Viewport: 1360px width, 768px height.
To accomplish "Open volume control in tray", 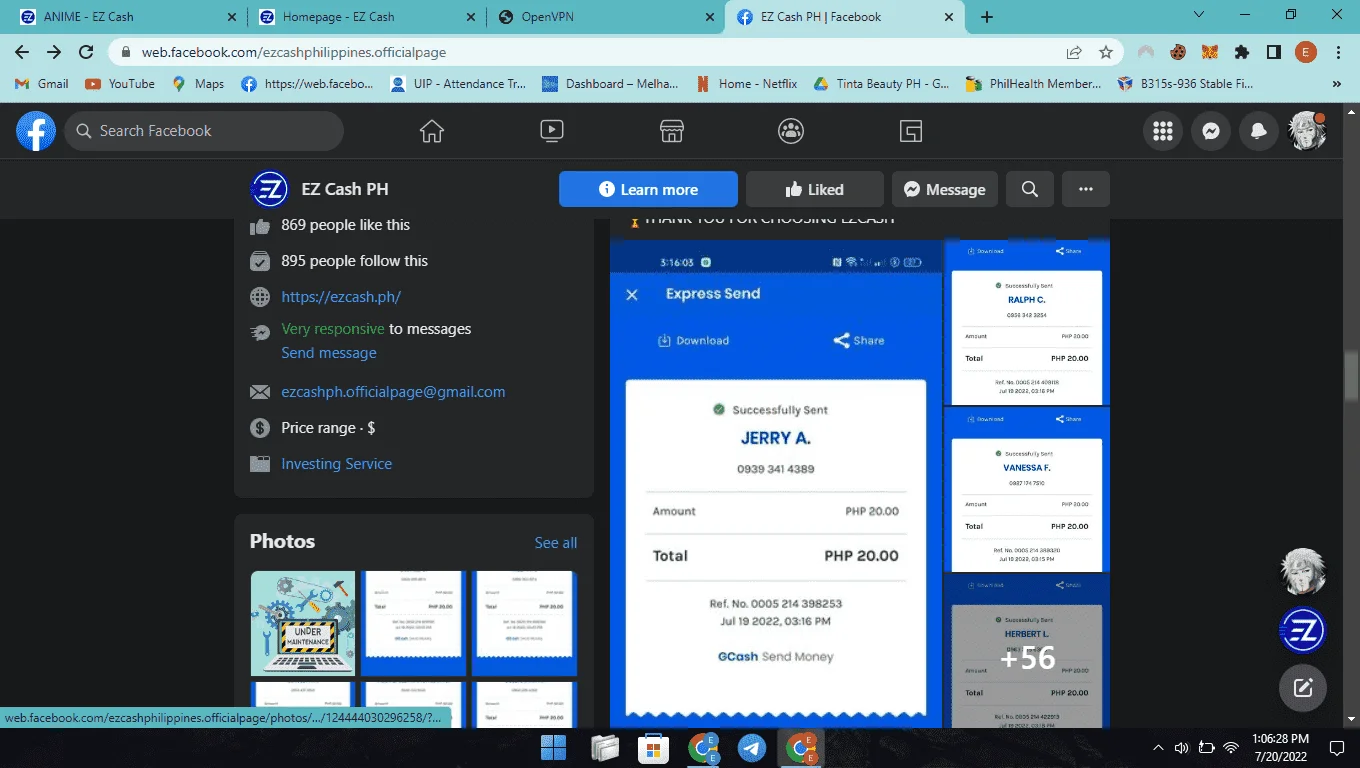I will coord(1181,747).
